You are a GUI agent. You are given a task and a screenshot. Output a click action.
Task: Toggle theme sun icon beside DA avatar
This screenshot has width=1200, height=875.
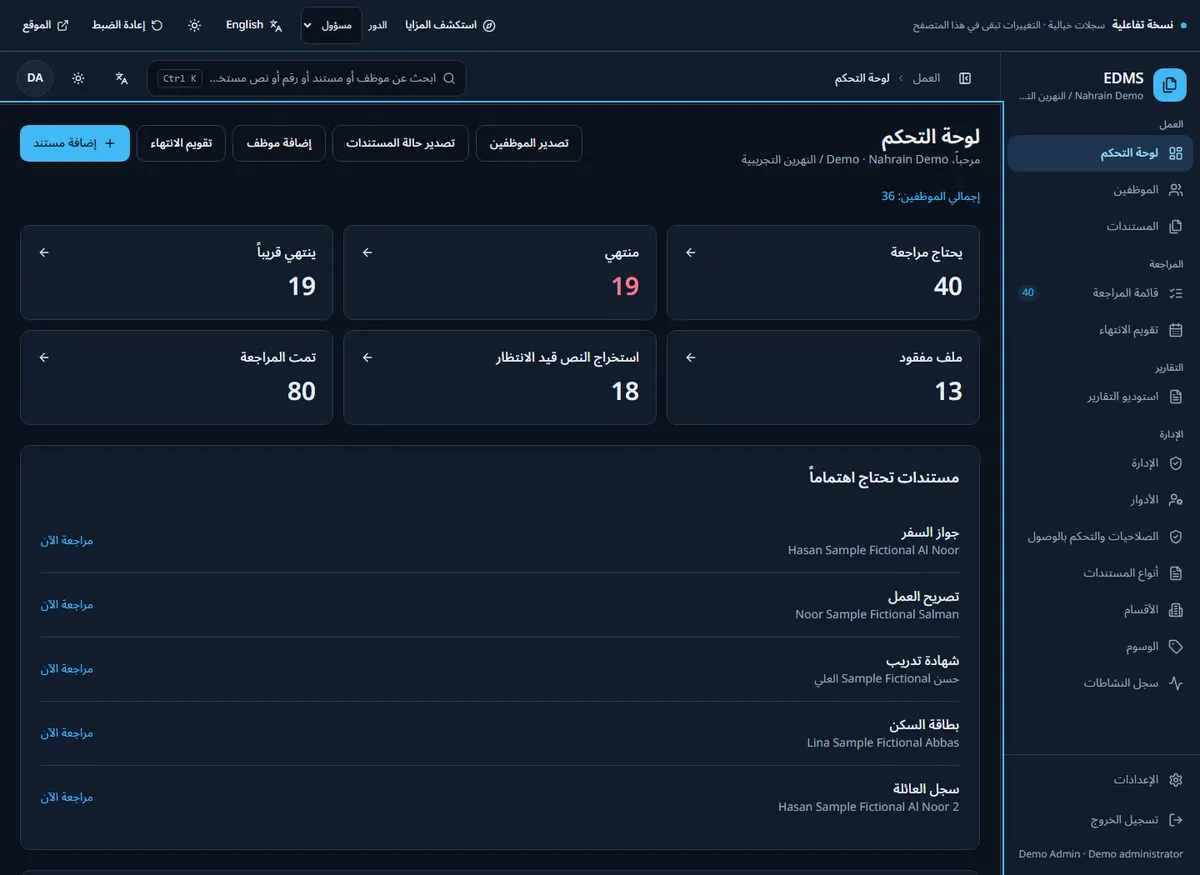tap(78, 78)
